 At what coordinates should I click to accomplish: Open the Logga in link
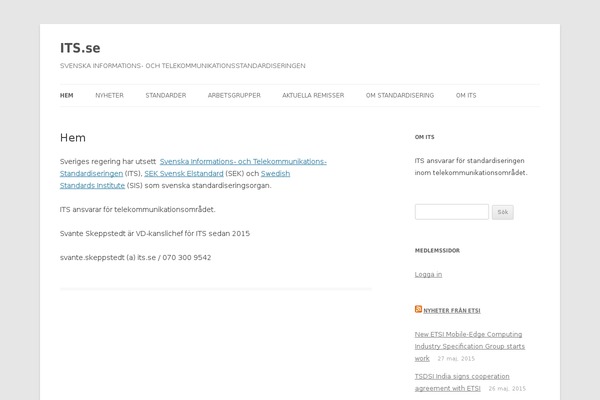(428, 274)
